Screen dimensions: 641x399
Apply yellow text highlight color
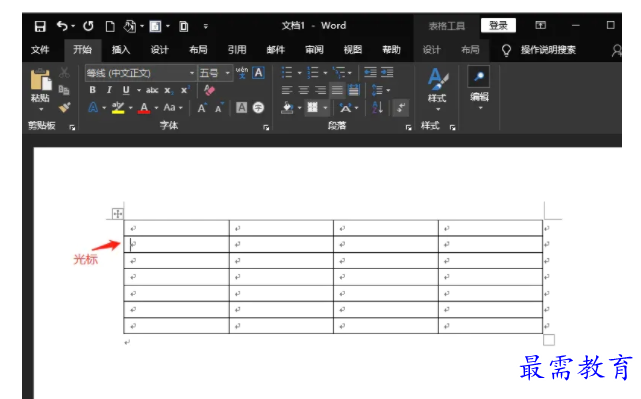(x=118, y=108)
